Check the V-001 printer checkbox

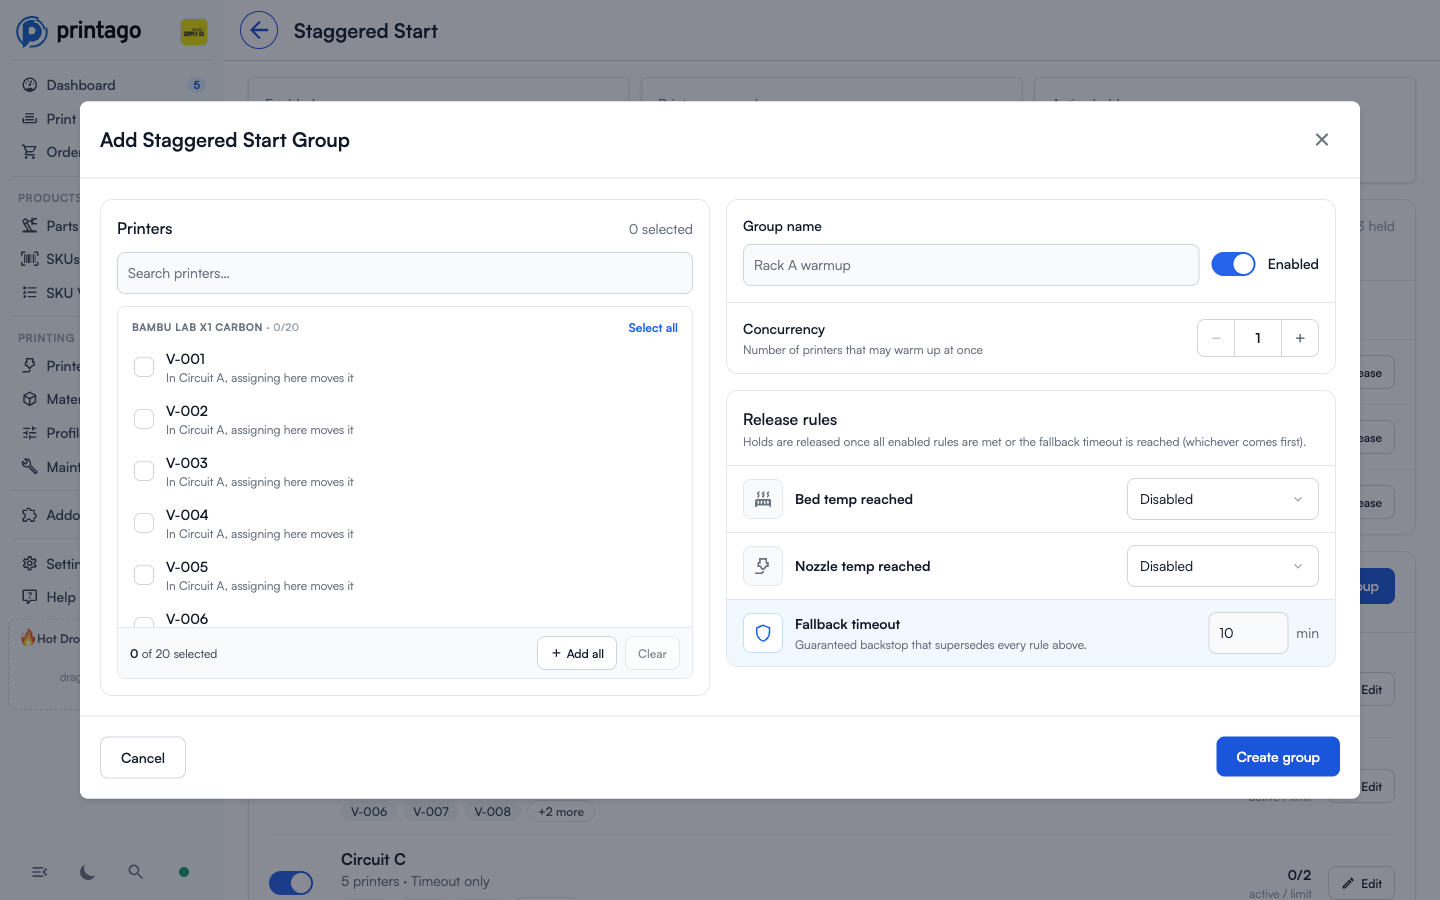[x=144, y=367]
